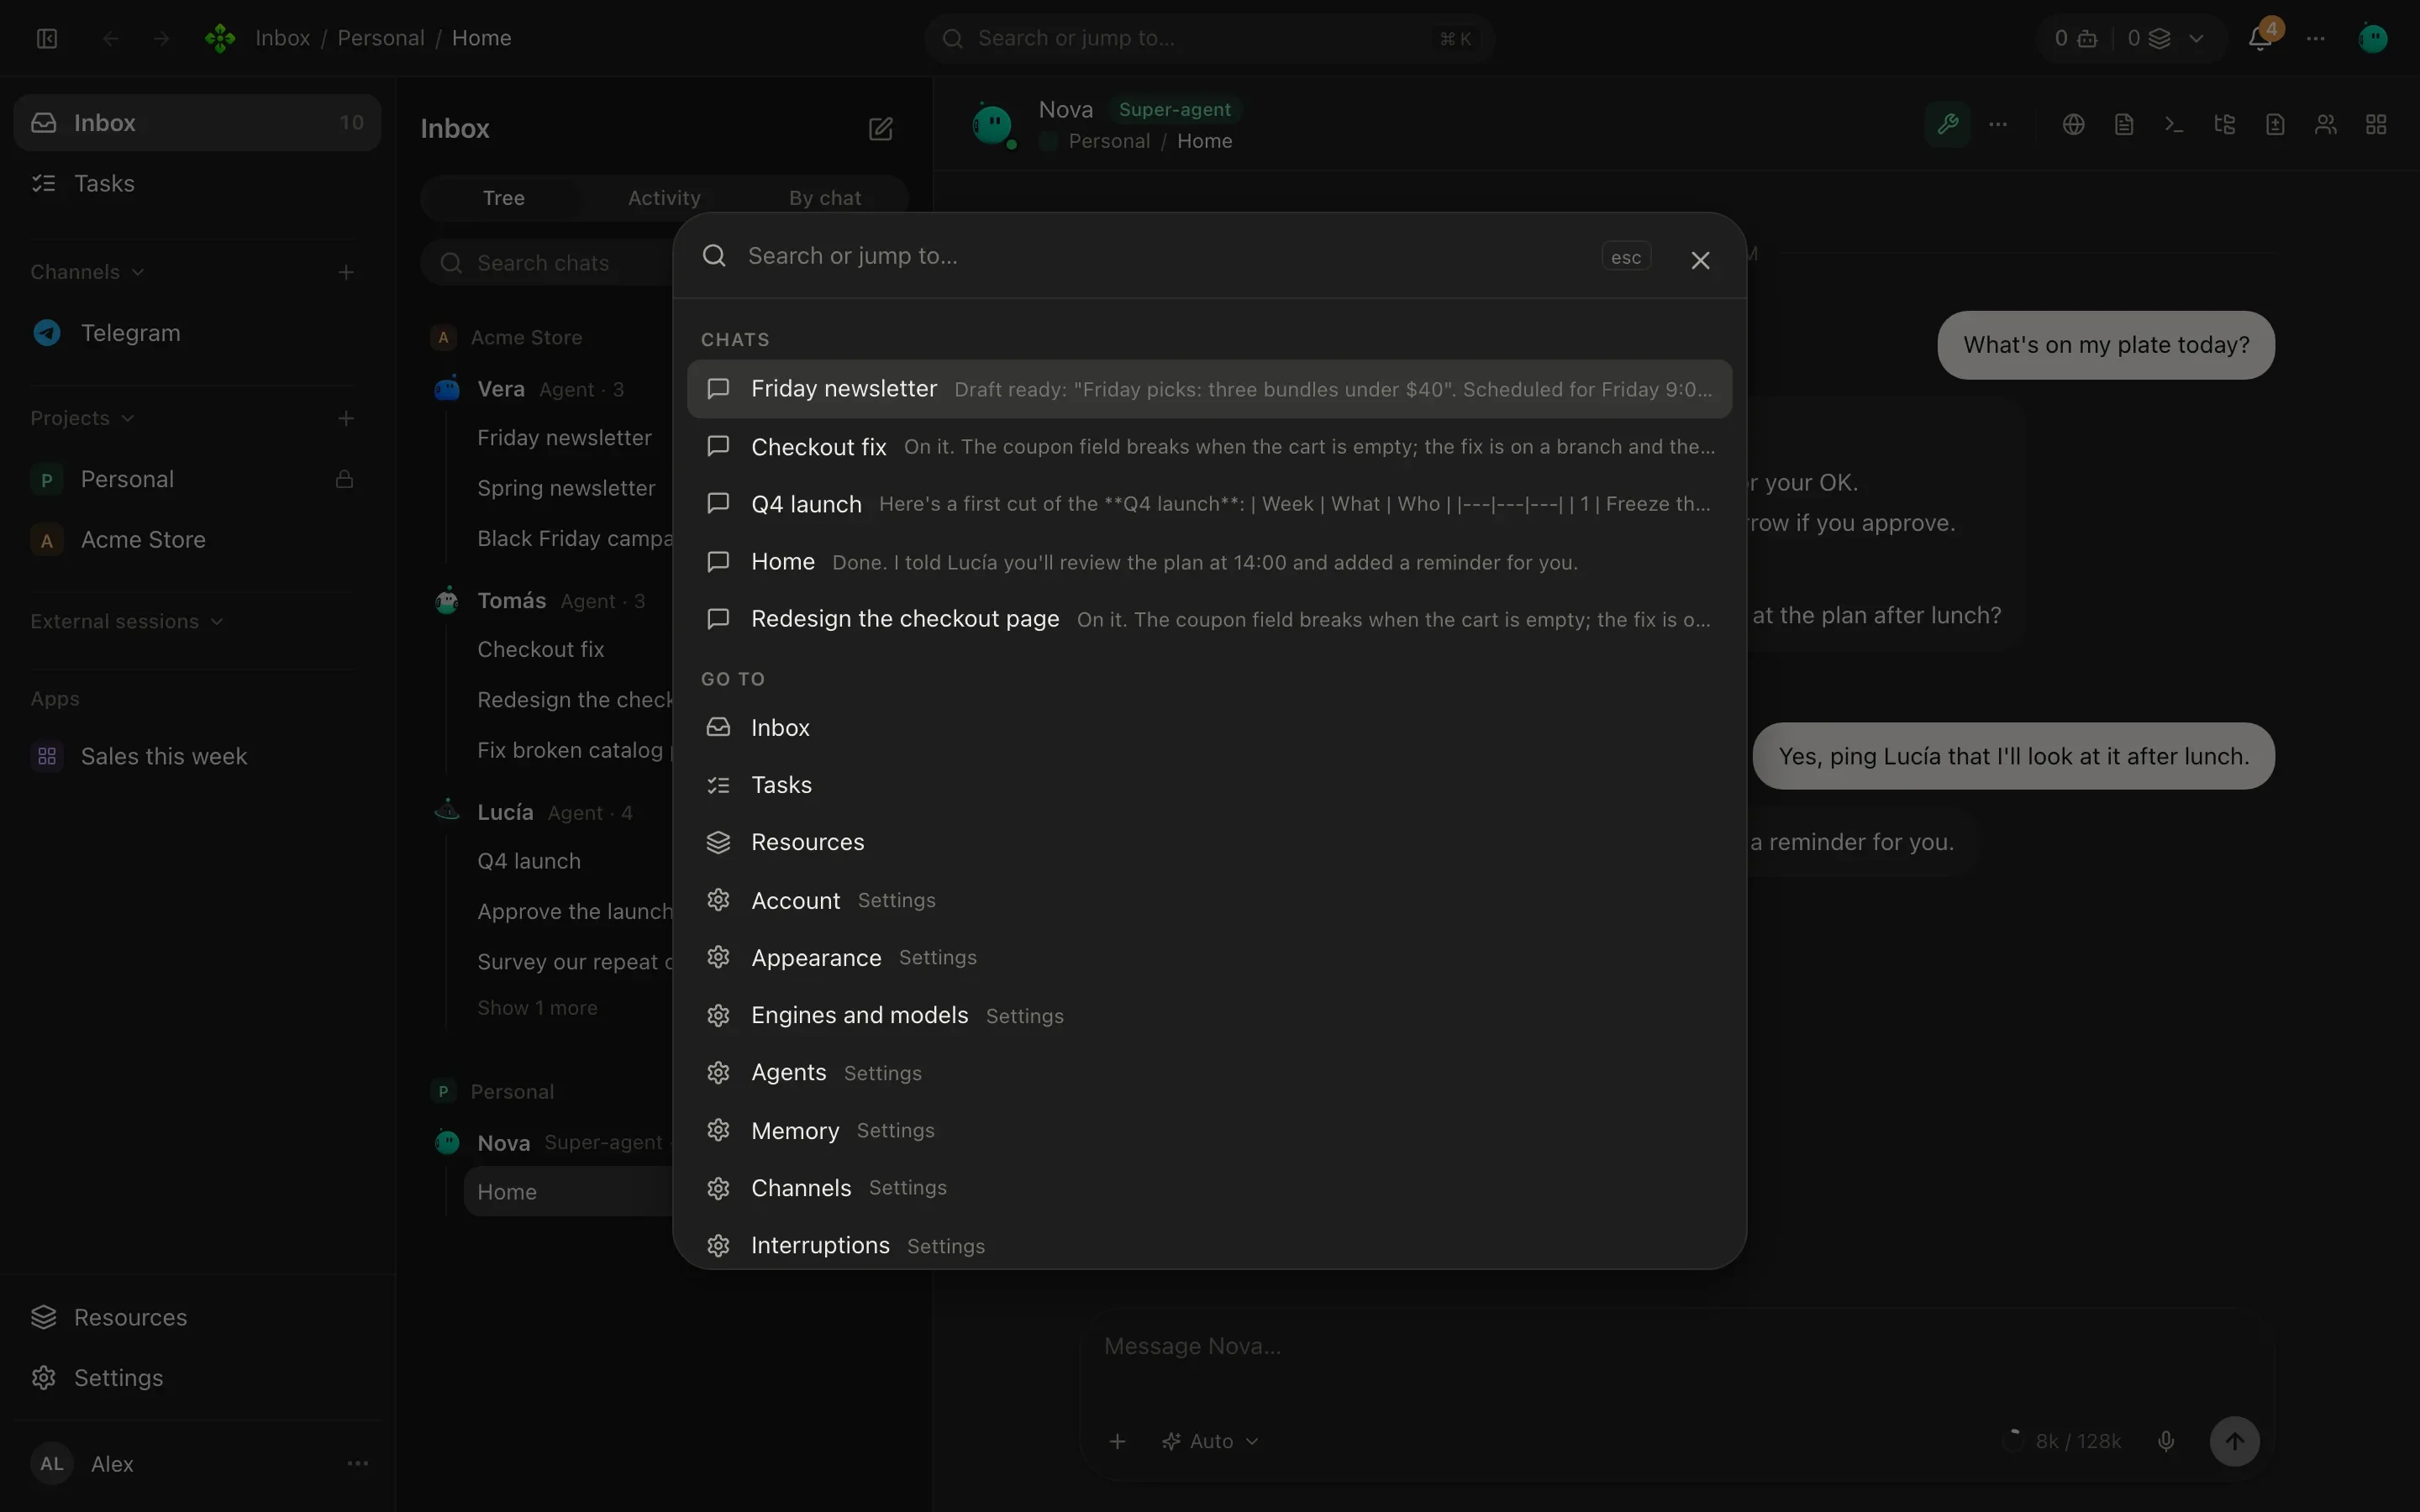Open Telegram channel in sidebar
The width and height of the screenshot is (2420, 1512).
197,333
